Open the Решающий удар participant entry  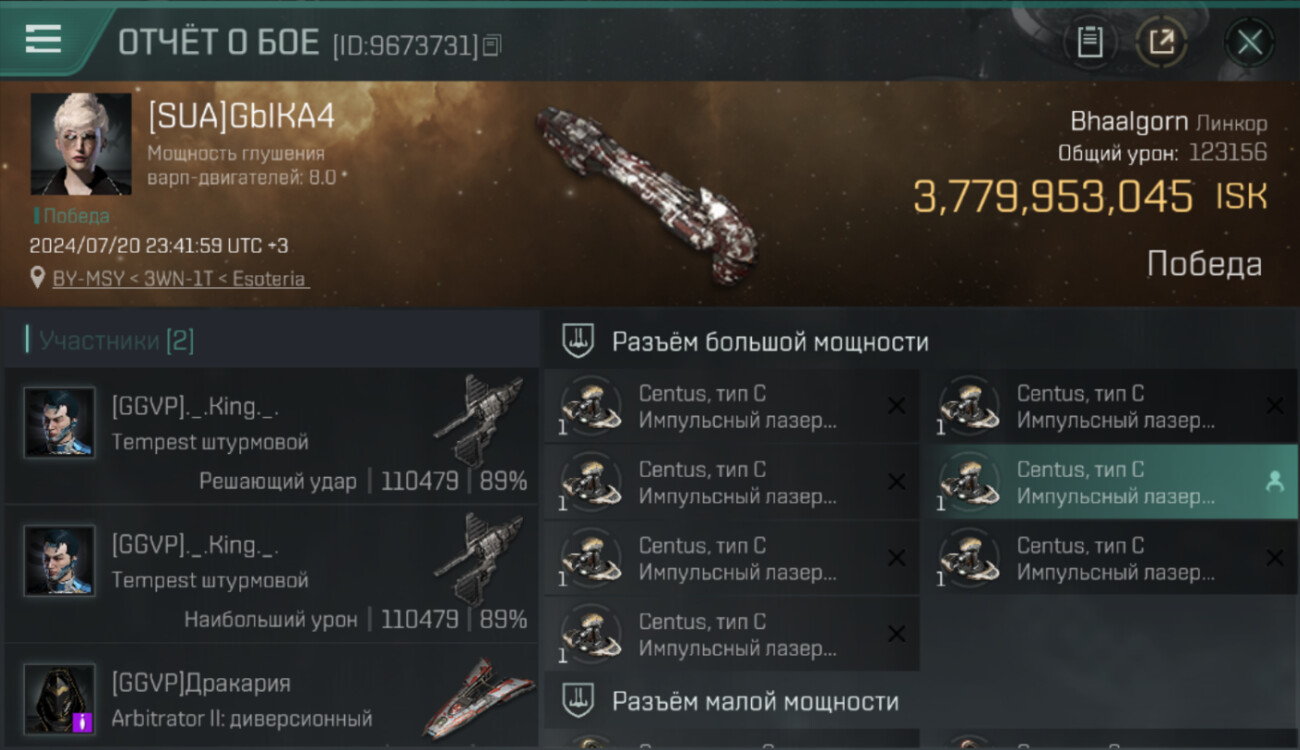pos(271,436)
